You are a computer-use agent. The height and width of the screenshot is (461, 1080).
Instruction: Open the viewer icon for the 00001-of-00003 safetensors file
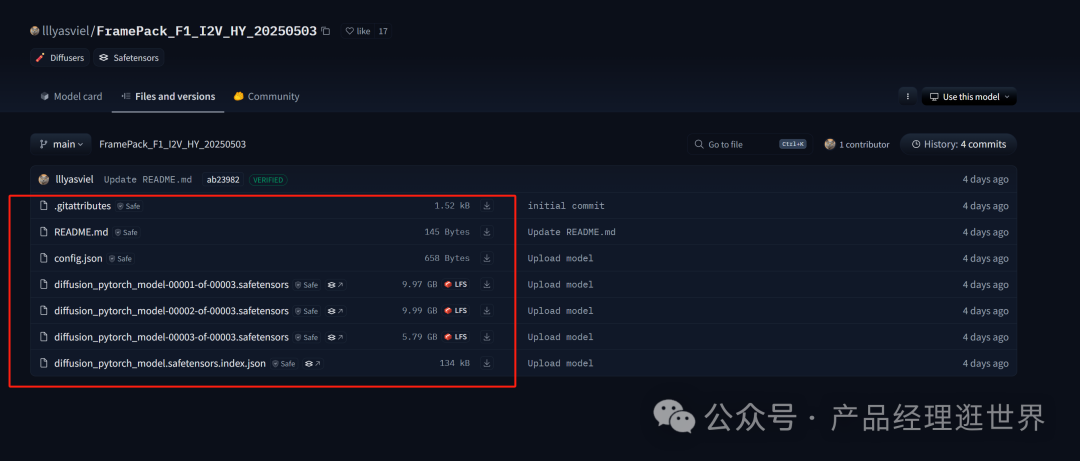point(335,285)
